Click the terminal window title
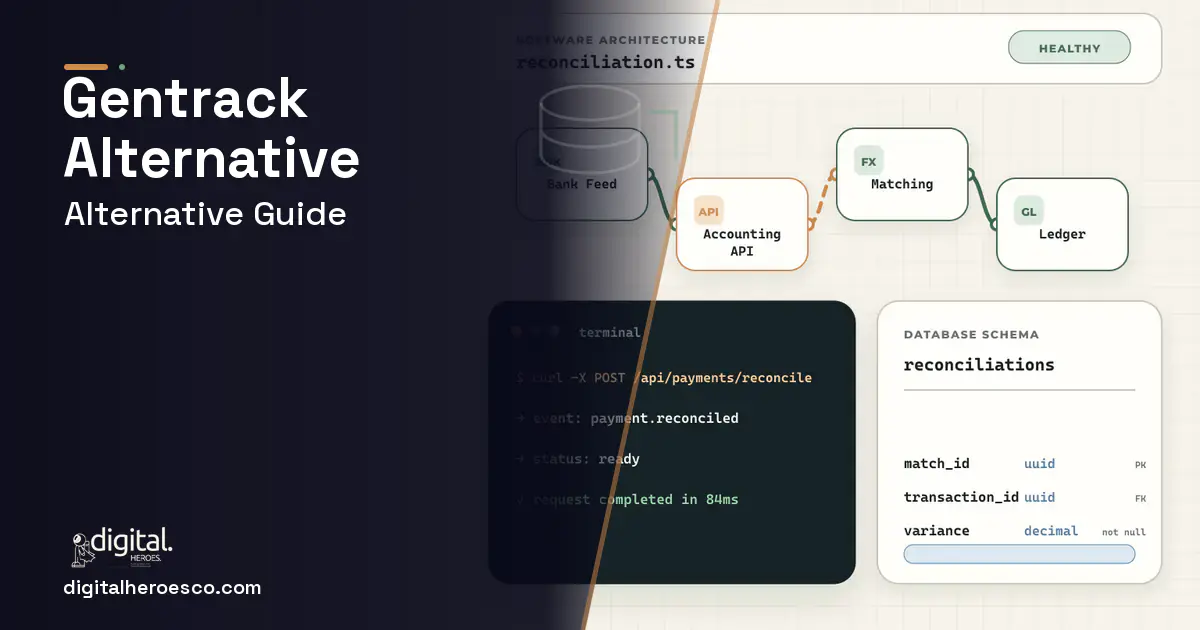1200x630 pixels. 609,332
